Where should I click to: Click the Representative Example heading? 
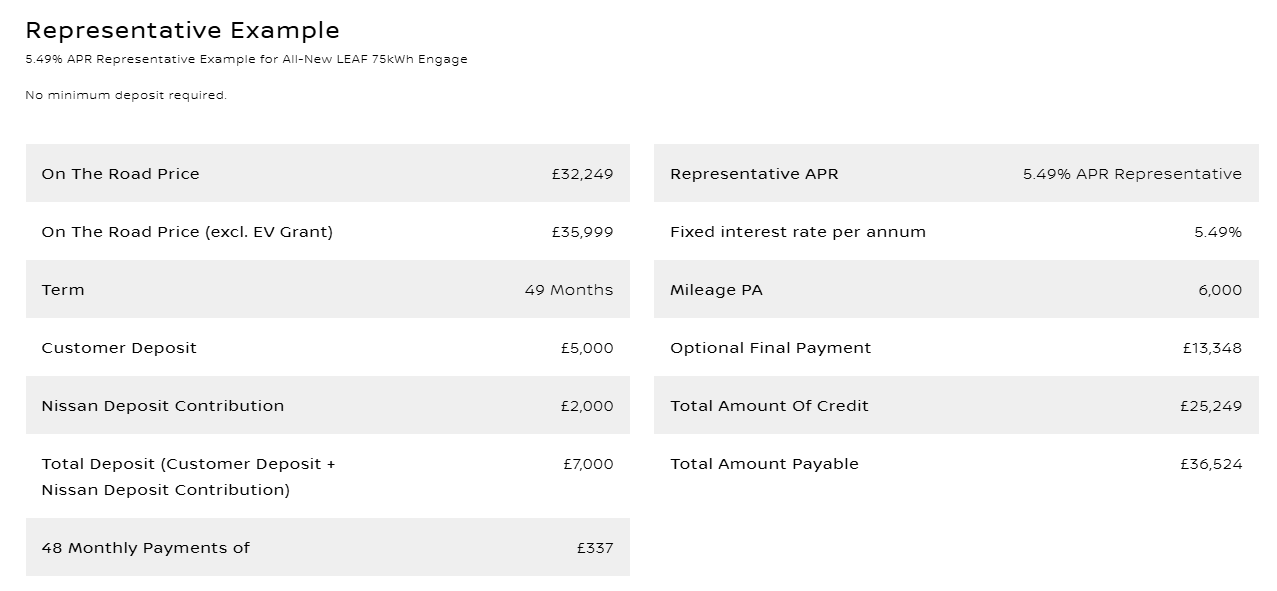[182, 31]
